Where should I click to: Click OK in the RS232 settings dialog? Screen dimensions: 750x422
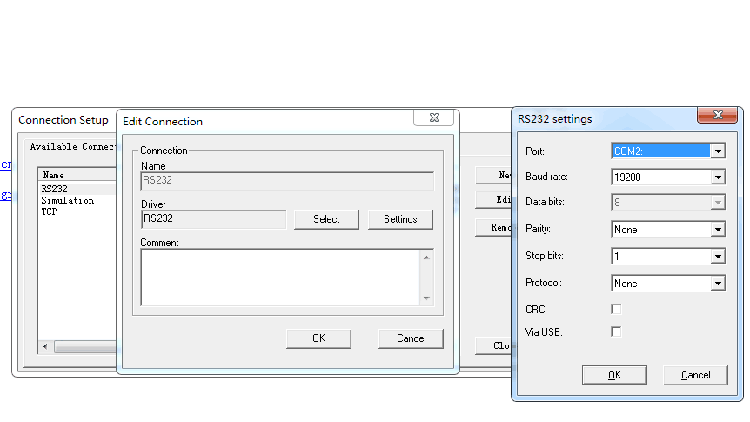[614, 375]
